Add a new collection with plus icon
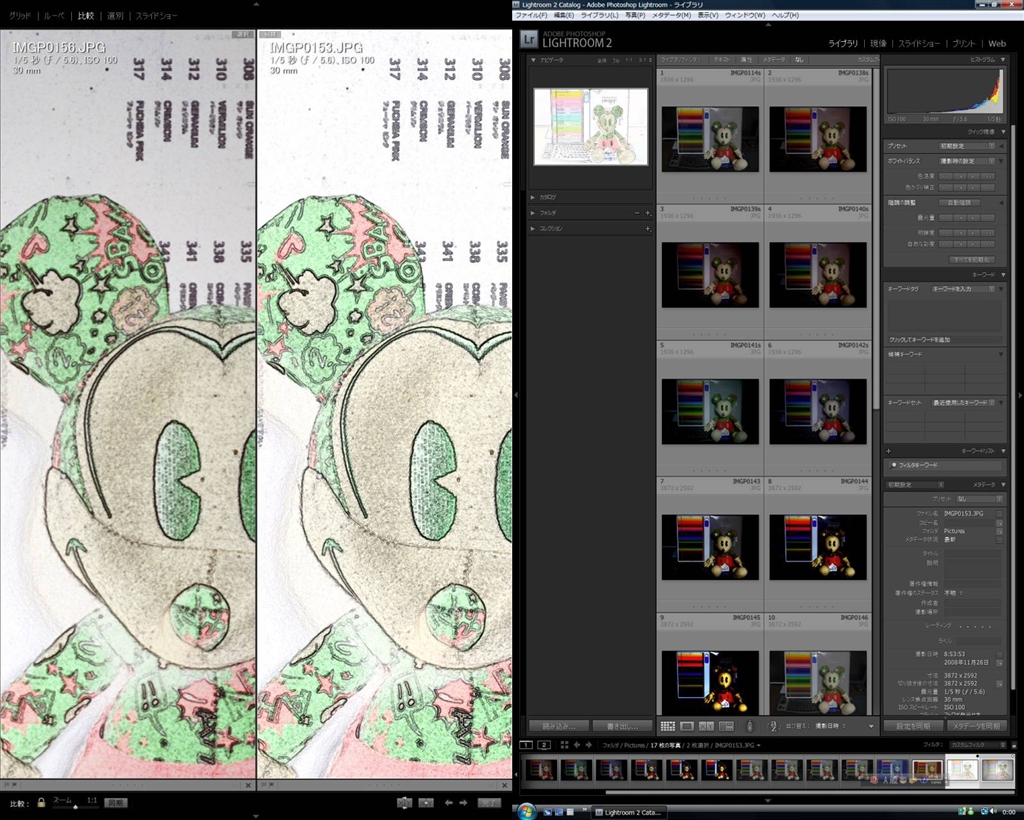This screenshot has width=1024, height=820. tap(648, 229)
